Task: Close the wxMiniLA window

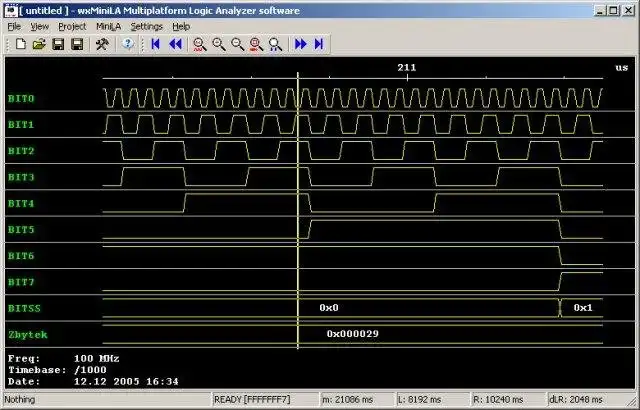Action: click(628, 11)
